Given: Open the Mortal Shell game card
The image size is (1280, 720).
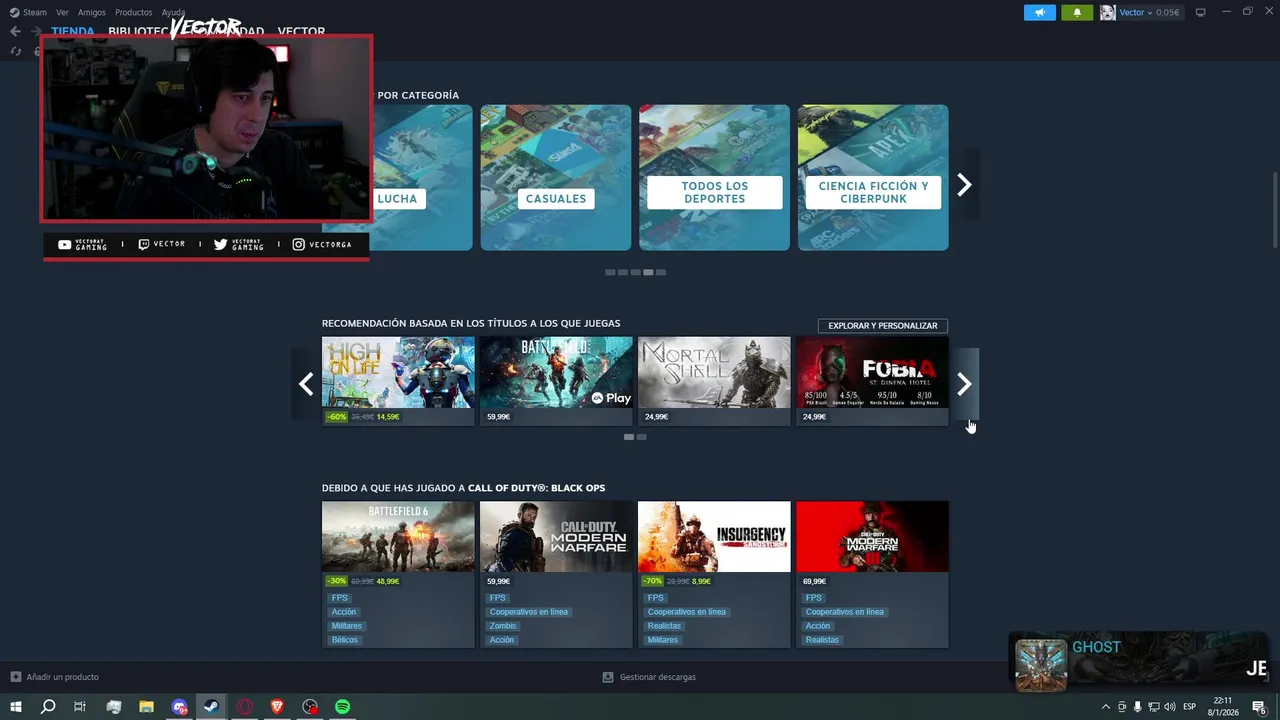Looking at the screenshot, I should pyautogui.click(x=714, y=381).
